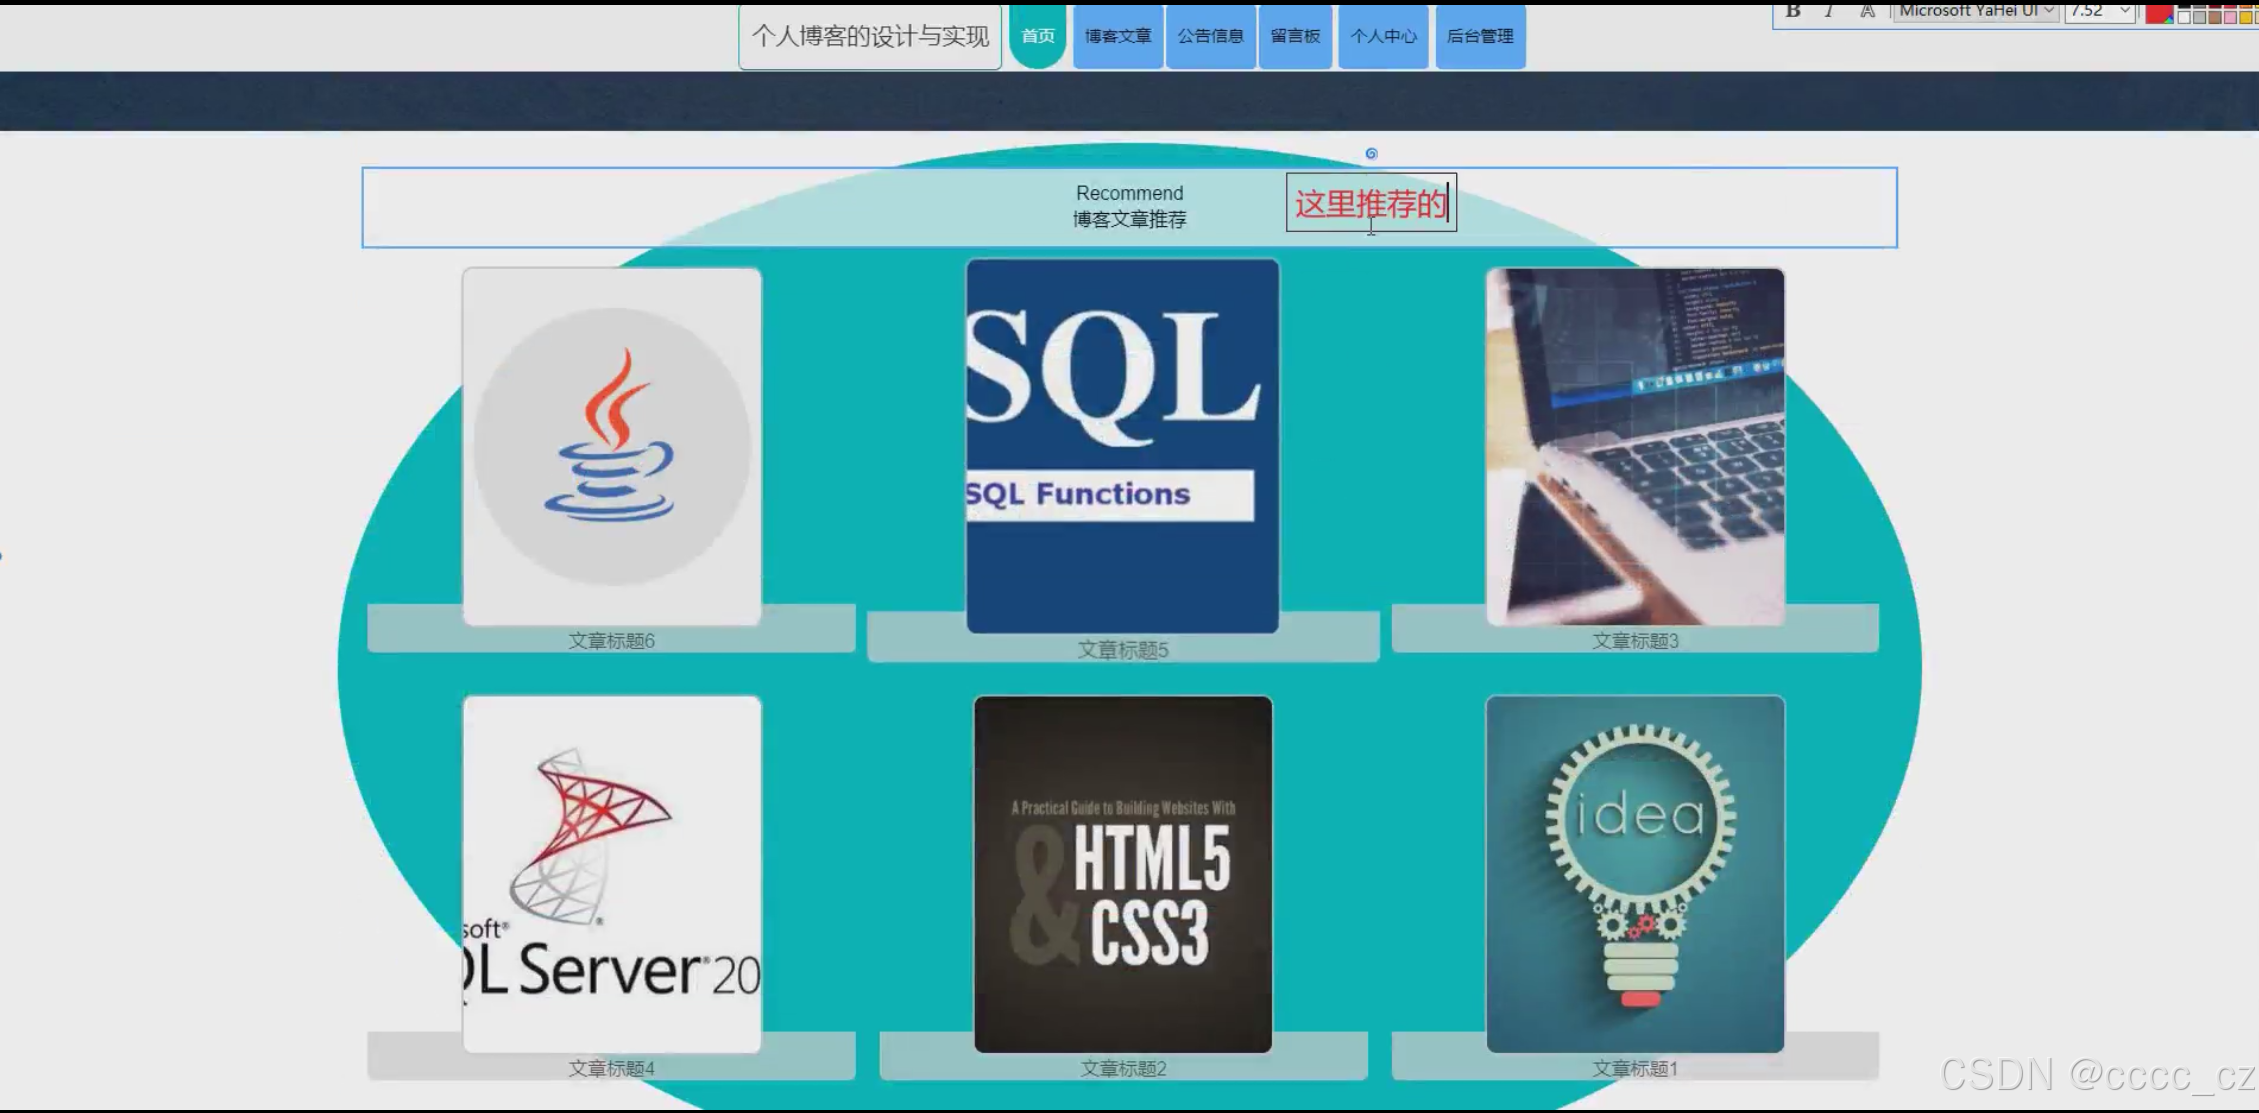Image resolution: width=2259 pixels, height=1113 pixels.
Task: Select the laptop photo article thumbnail
Action: click(x=1634, y=446)
